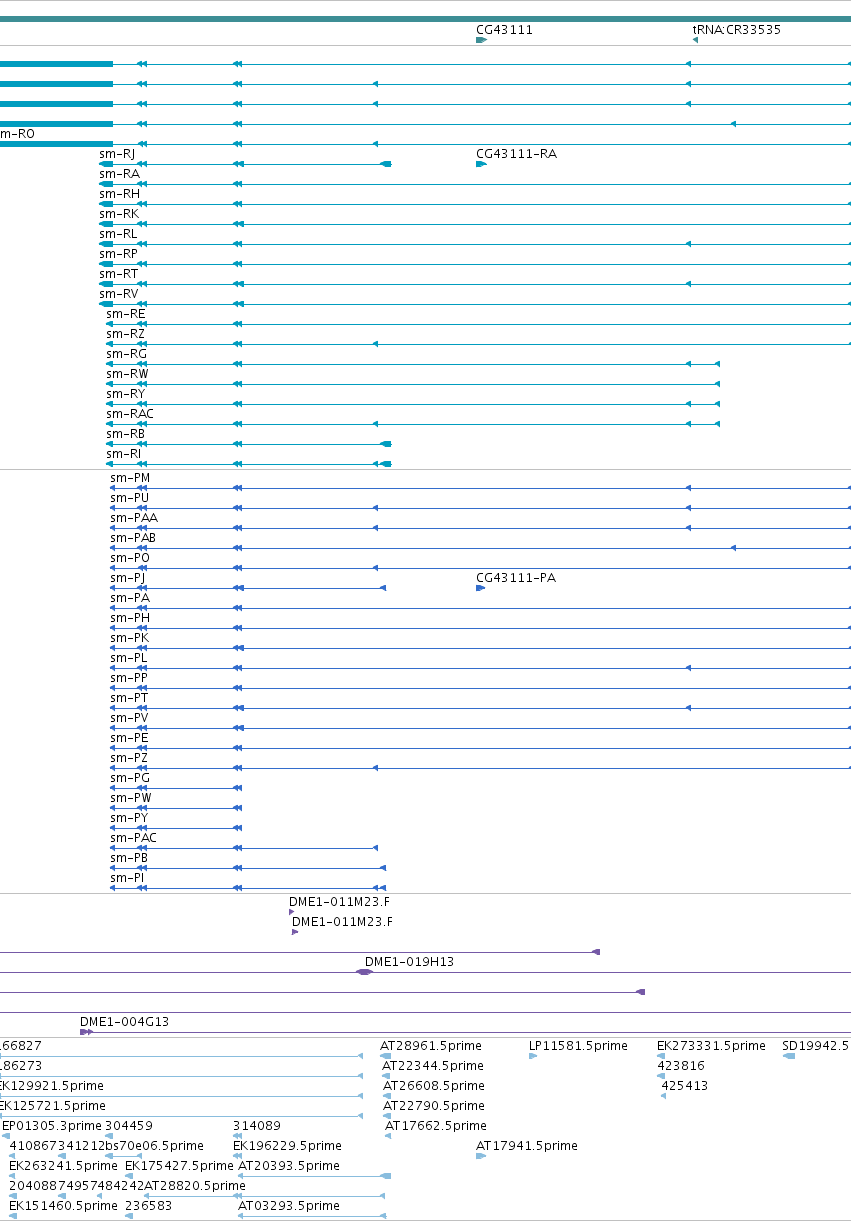Select the CG43111-RA transcript label
This screenshot has height=1221, width=851.
pyautogui.click(x=517, y=154)
